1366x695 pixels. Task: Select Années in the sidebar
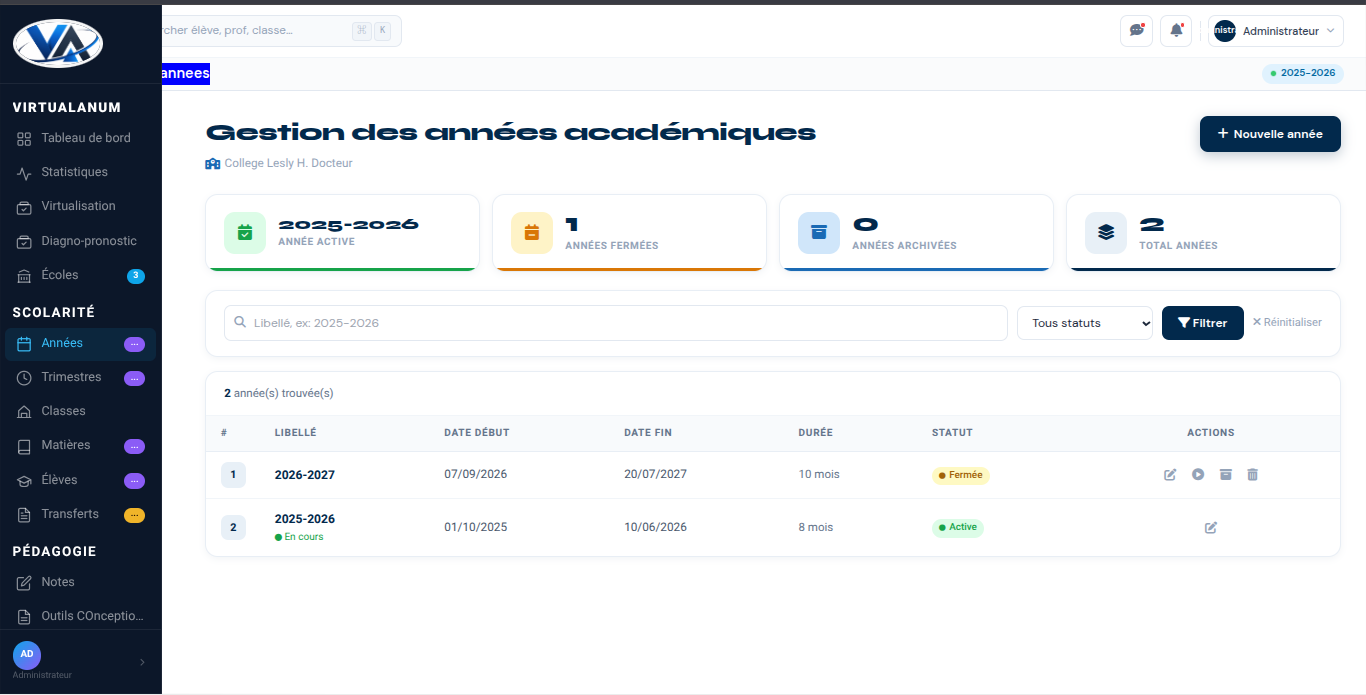[x=81, y=343]
